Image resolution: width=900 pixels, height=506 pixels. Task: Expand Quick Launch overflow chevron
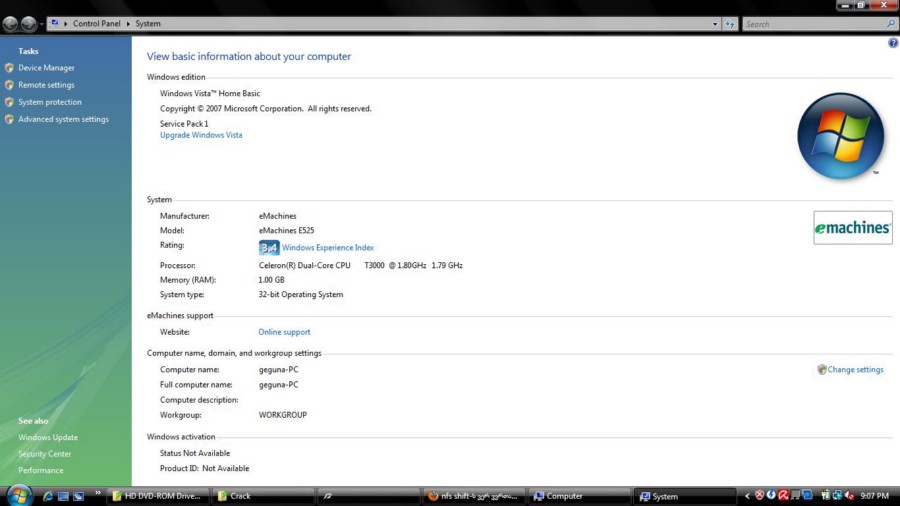pos(98,493)
